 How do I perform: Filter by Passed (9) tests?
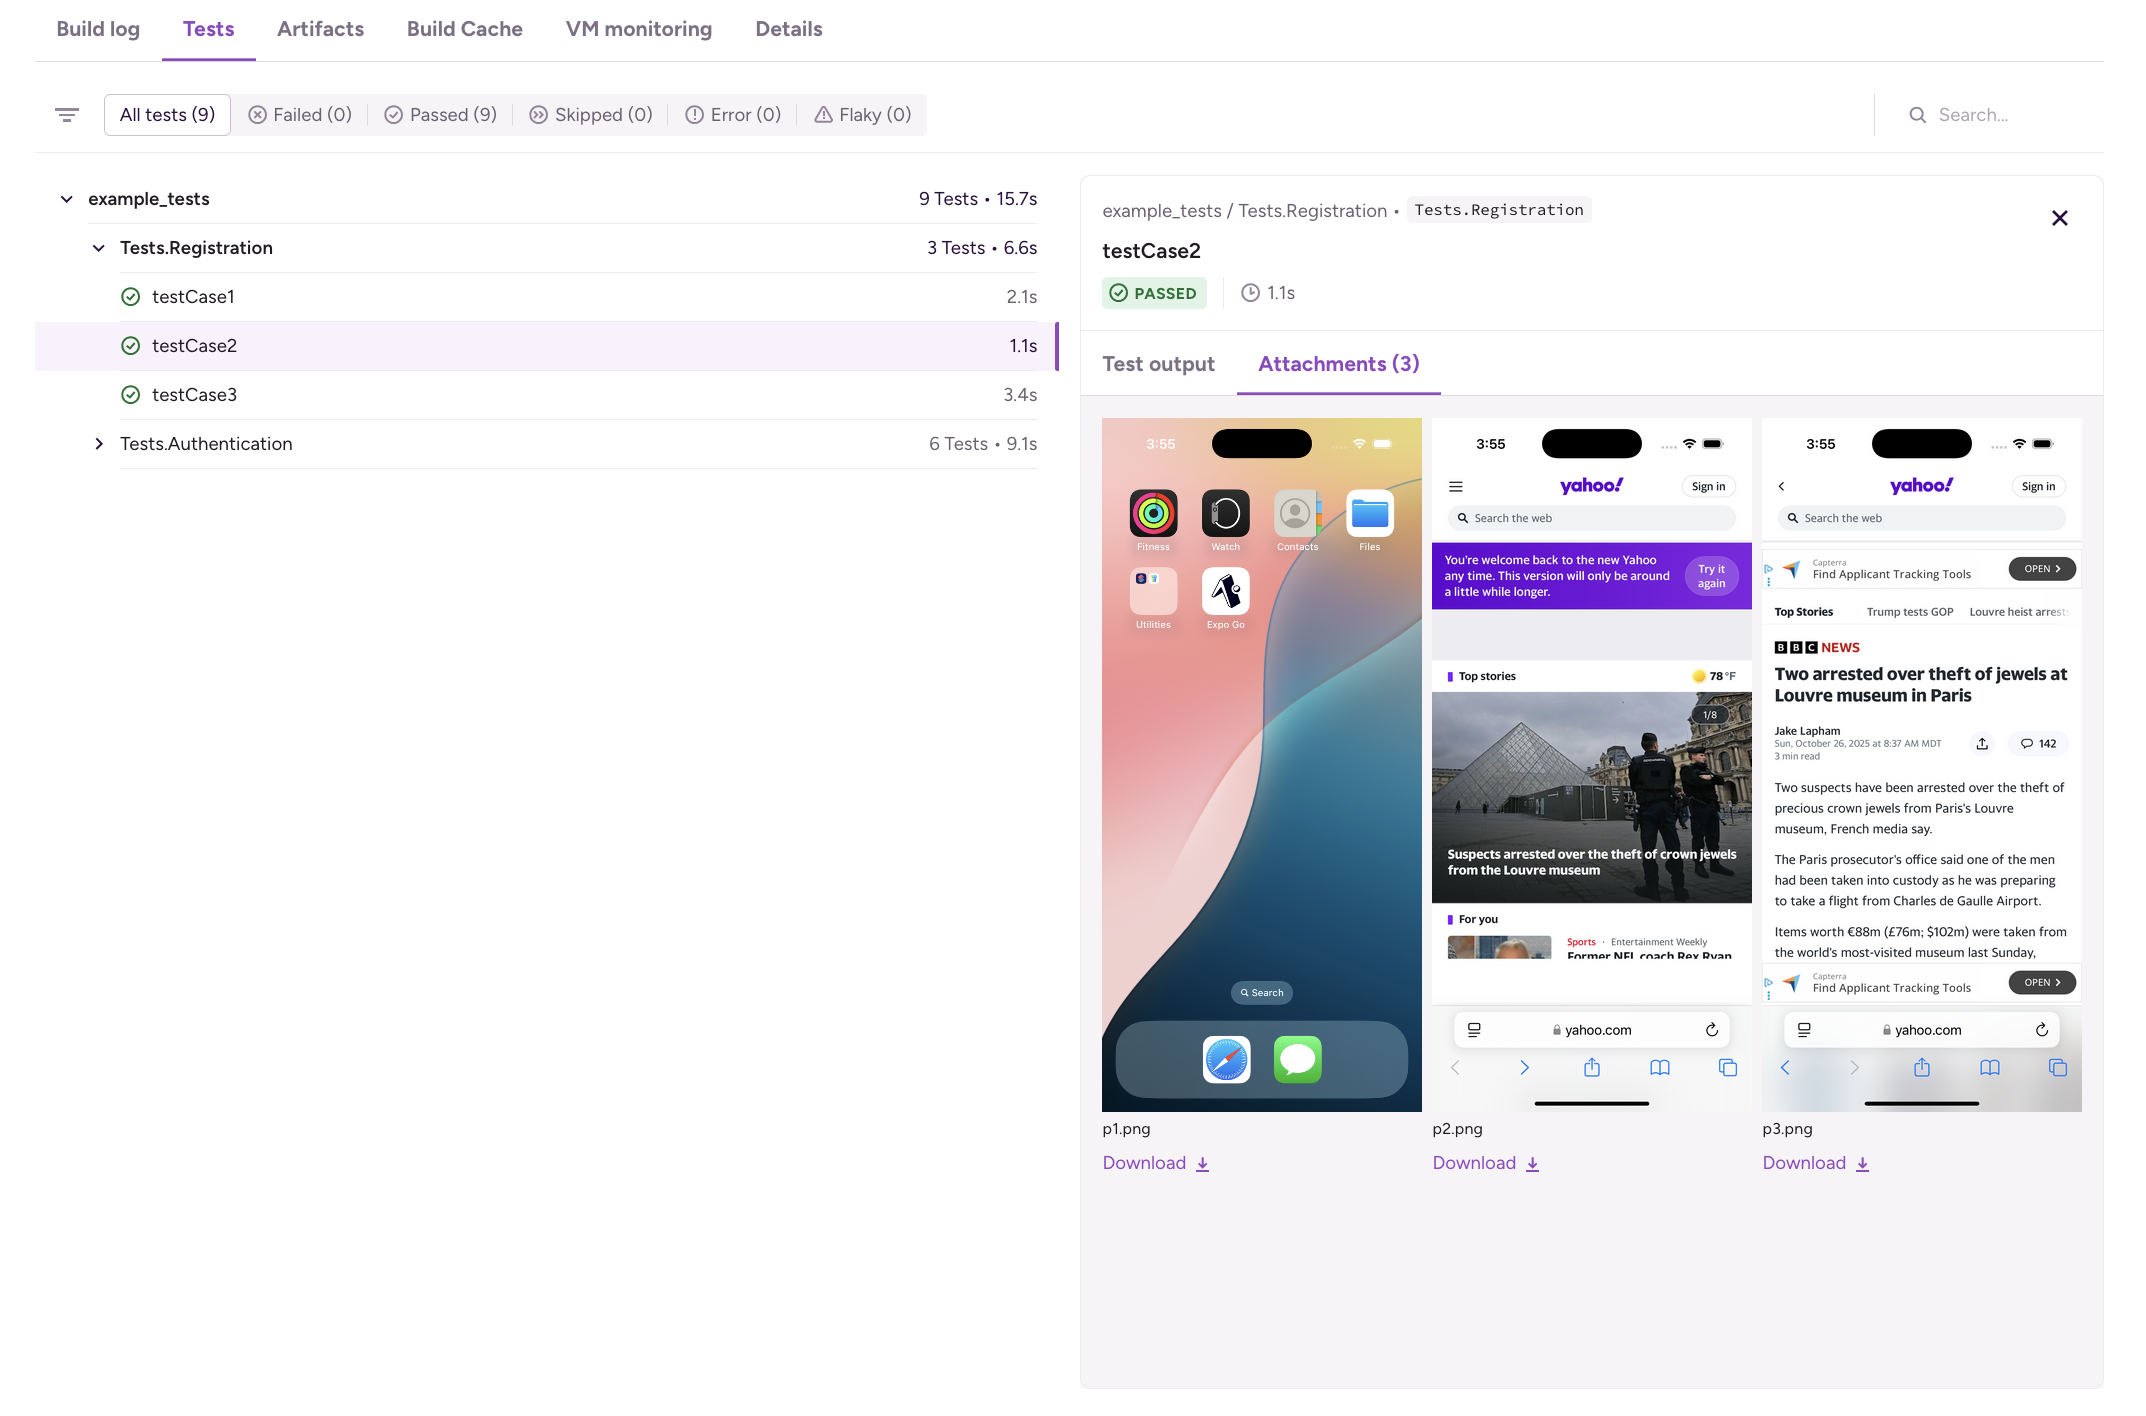click(x=441, y=115)
